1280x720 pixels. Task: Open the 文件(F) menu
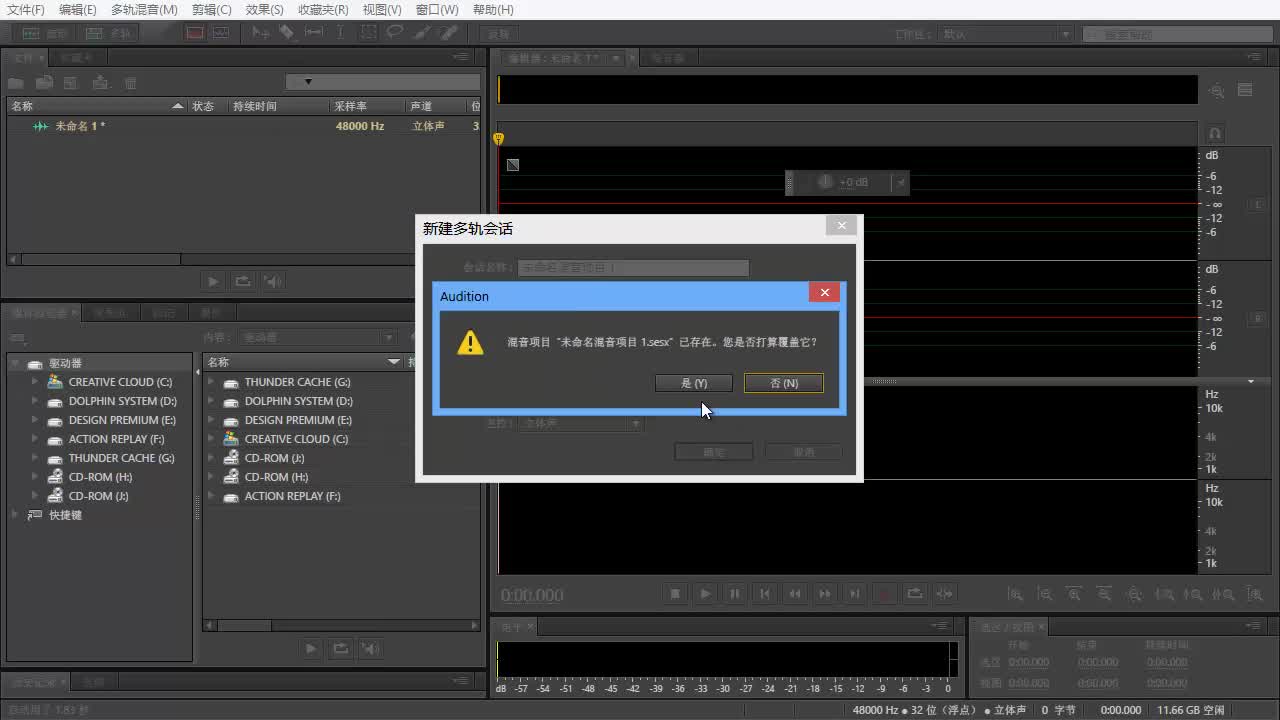(26, 9)
